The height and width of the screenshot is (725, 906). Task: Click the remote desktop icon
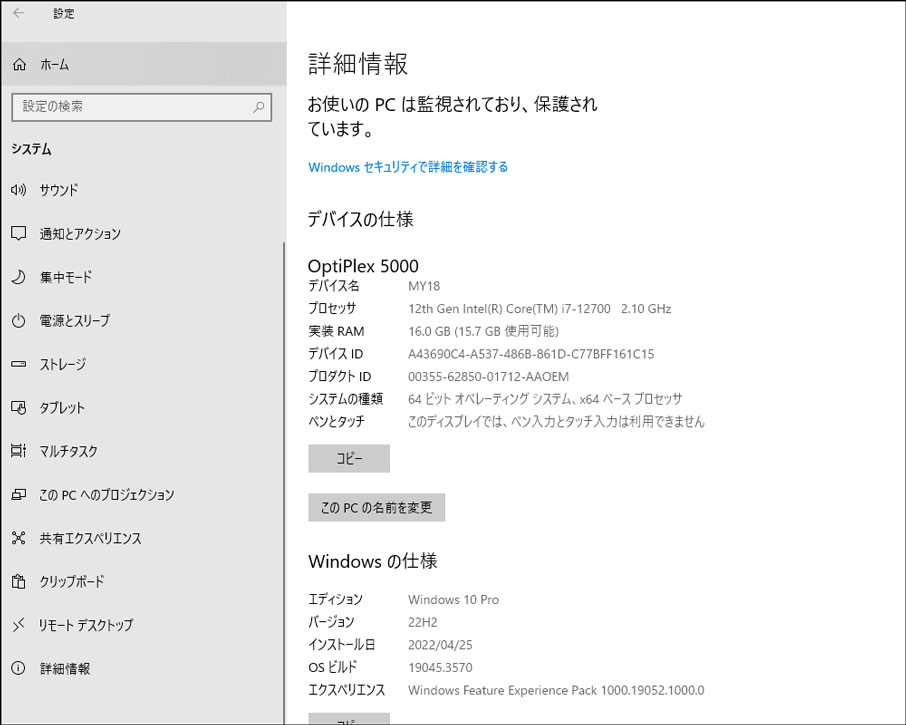18,624
